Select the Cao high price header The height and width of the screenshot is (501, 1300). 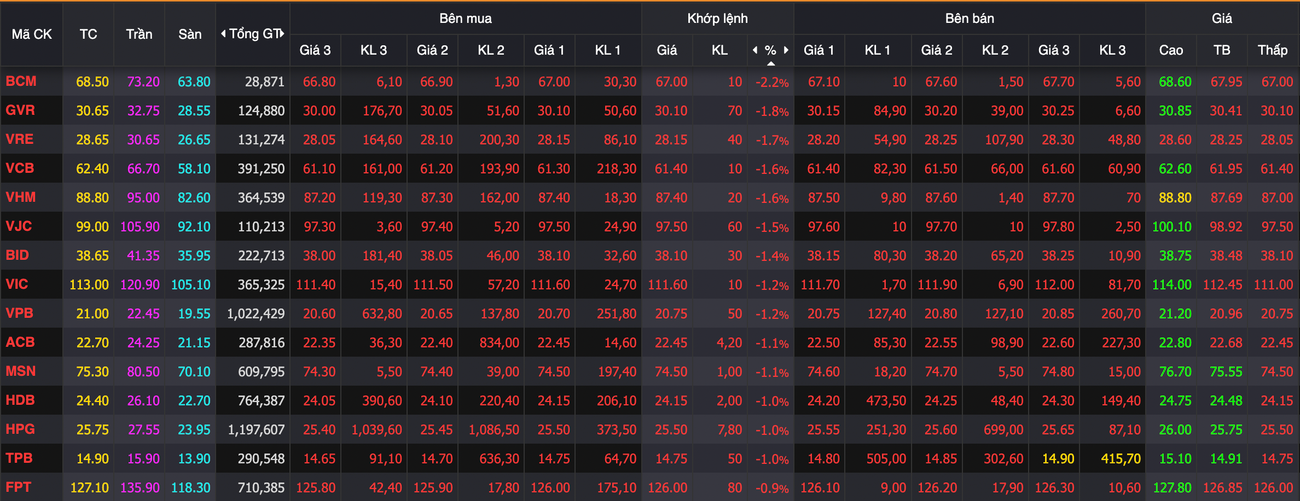click(x=1170, y=50)
